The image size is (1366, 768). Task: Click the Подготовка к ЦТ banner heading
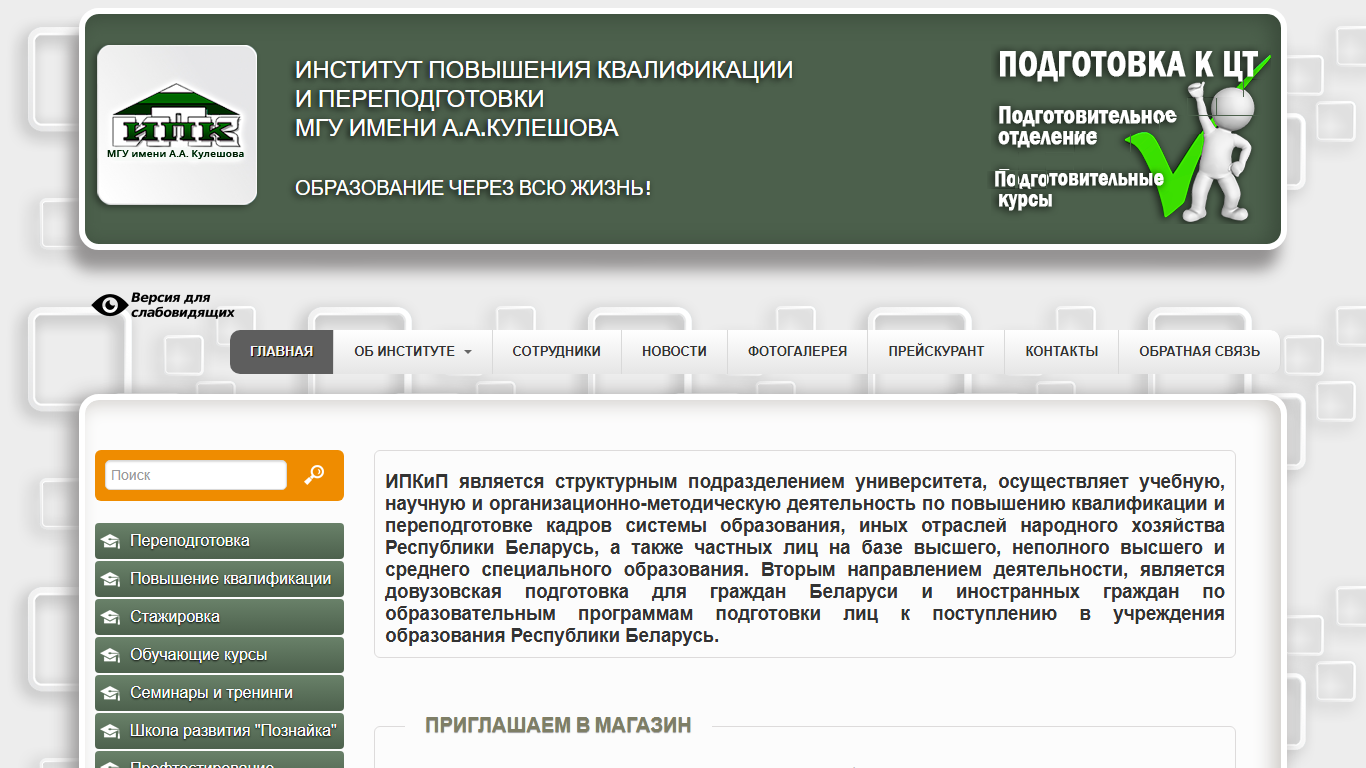tap(1127, 65)
